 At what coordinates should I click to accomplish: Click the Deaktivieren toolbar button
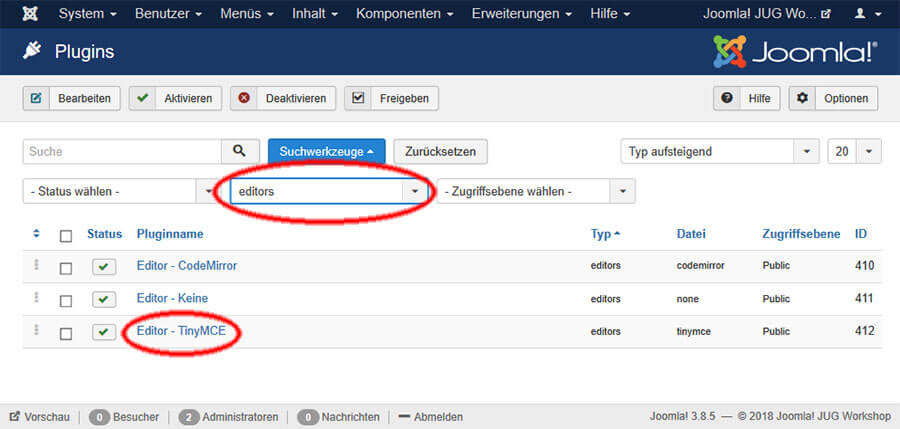point(283,98)
